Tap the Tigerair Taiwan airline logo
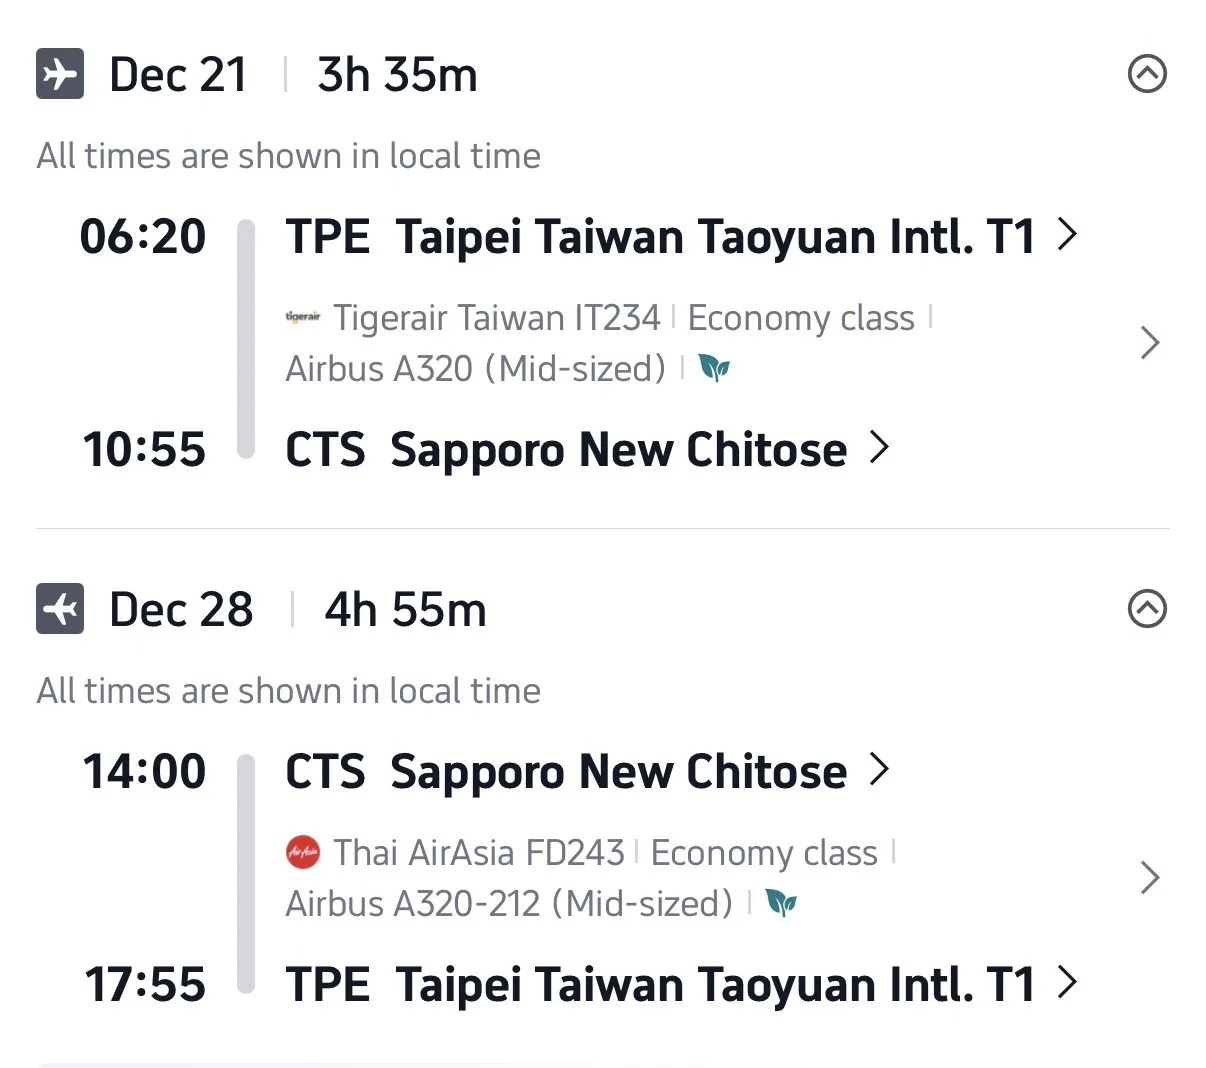The width and height of the screenshot is (1206, 1068). [303, 317]
